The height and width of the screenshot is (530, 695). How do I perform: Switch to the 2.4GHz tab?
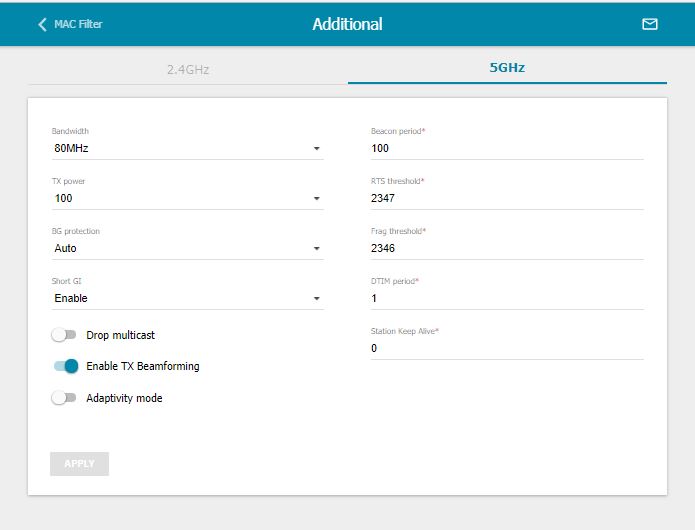(188, 69)
